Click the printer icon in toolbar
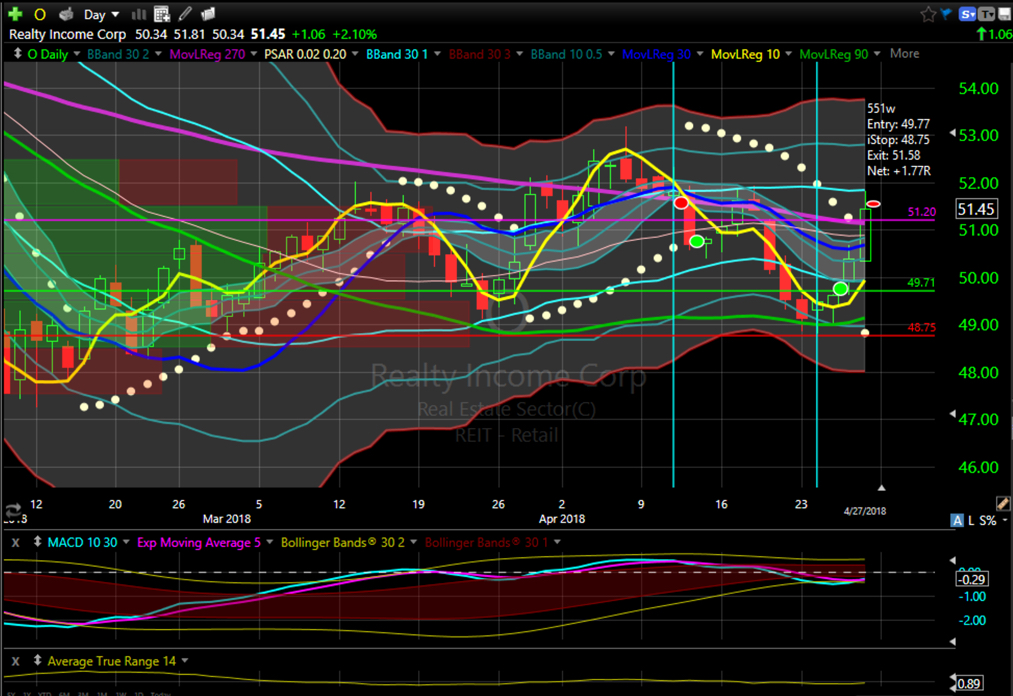The width and height of the screenshot is (1013, 696). pos(66,14)
